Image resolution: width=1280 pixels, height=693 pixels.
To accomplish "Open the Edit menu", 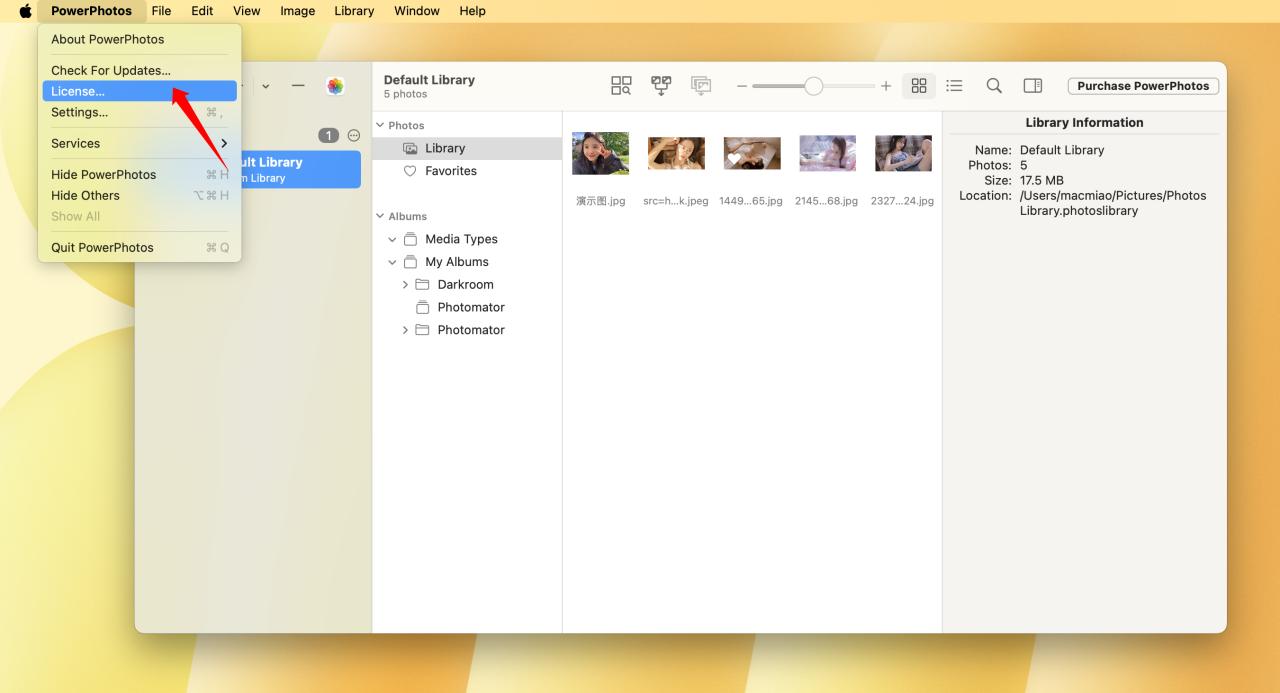I will (x=202, y=11).
